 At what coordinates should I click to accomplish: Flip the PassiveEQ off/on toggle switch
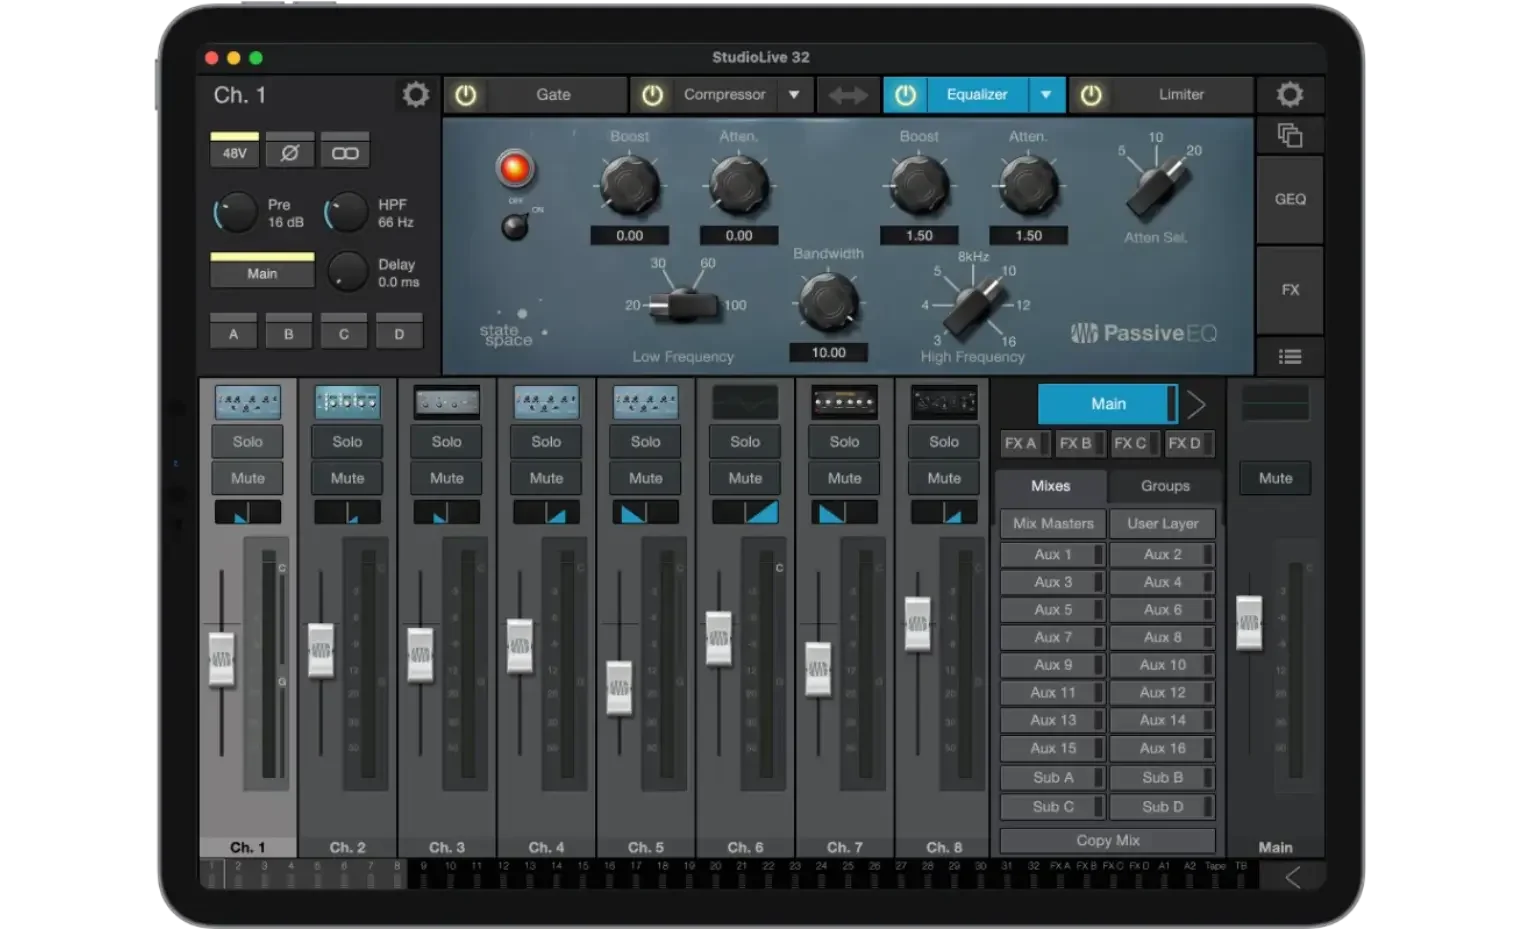pos(515,225)
